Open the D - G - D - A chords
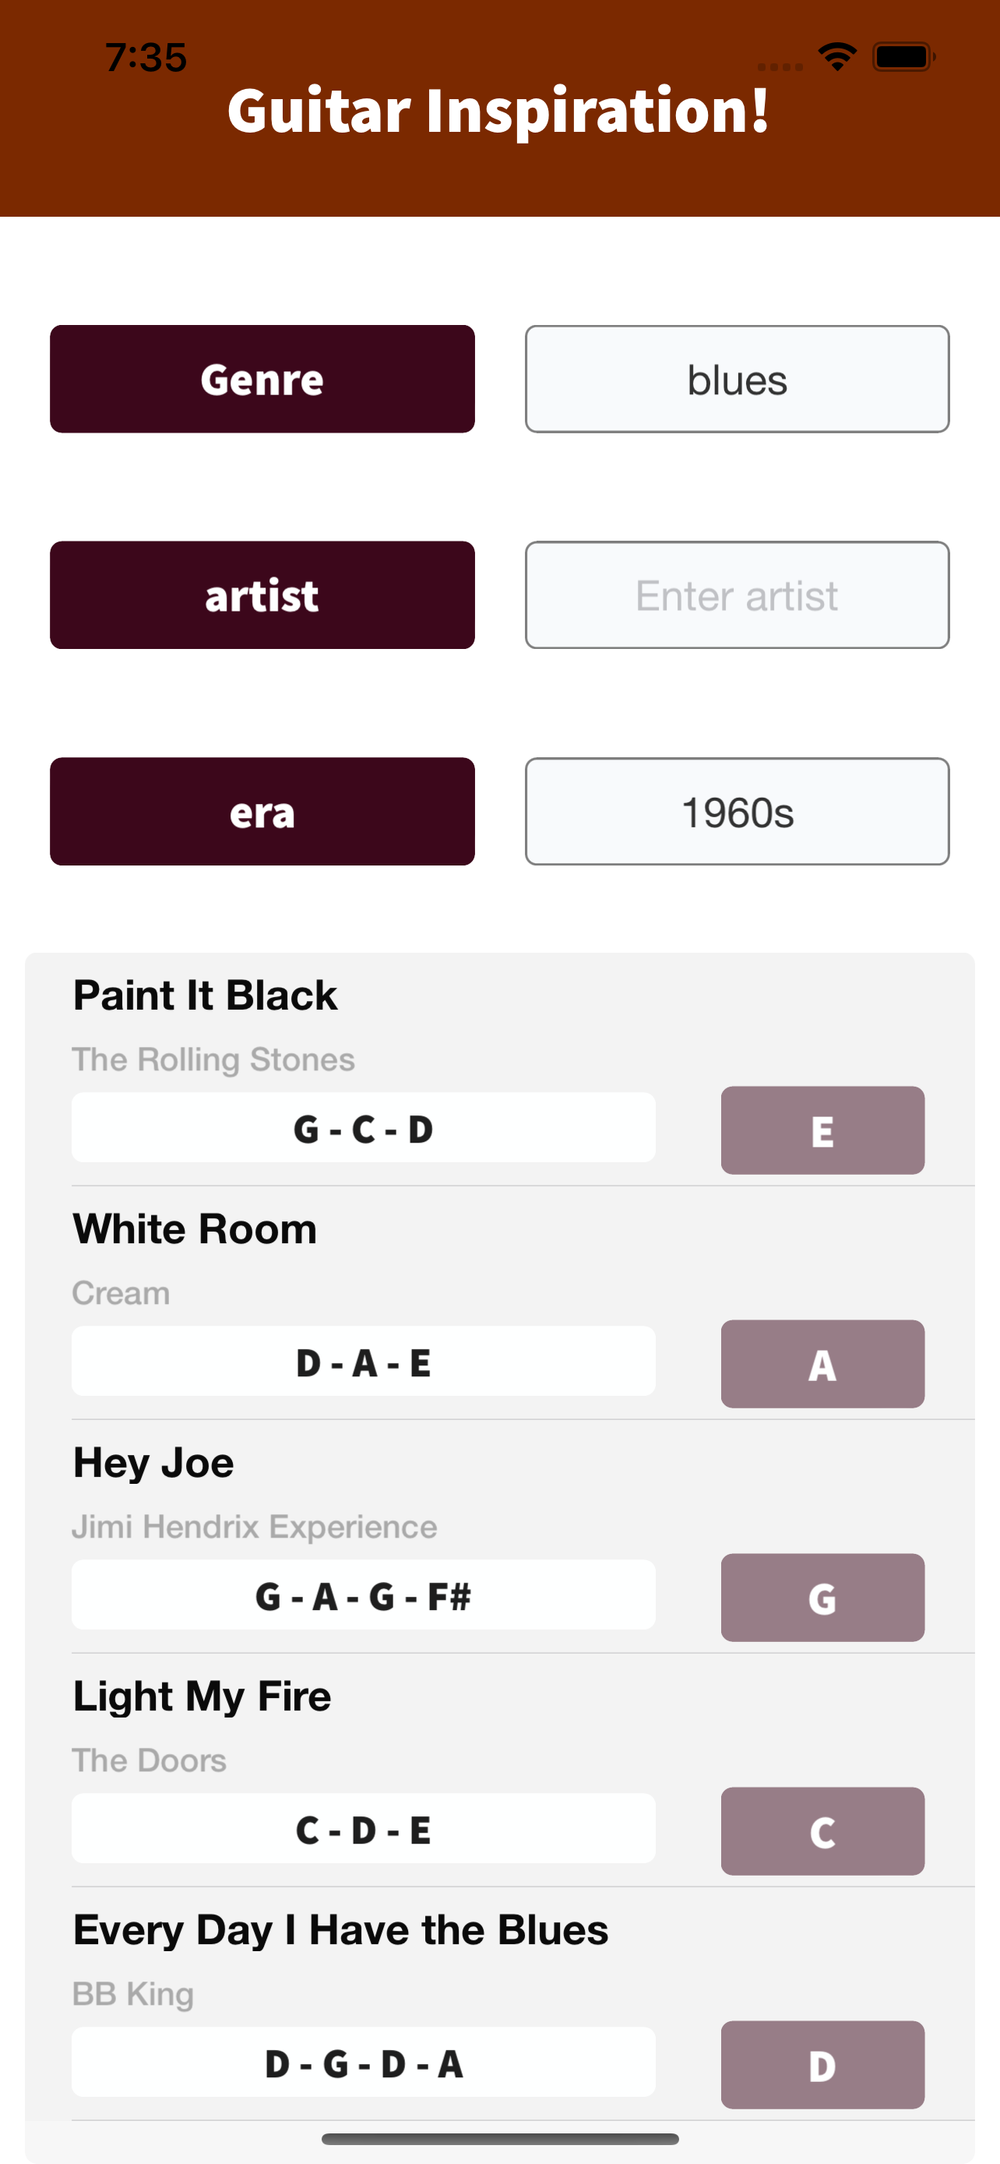This screenshot has height=2164, width=1000. [x=363, y=2062]
